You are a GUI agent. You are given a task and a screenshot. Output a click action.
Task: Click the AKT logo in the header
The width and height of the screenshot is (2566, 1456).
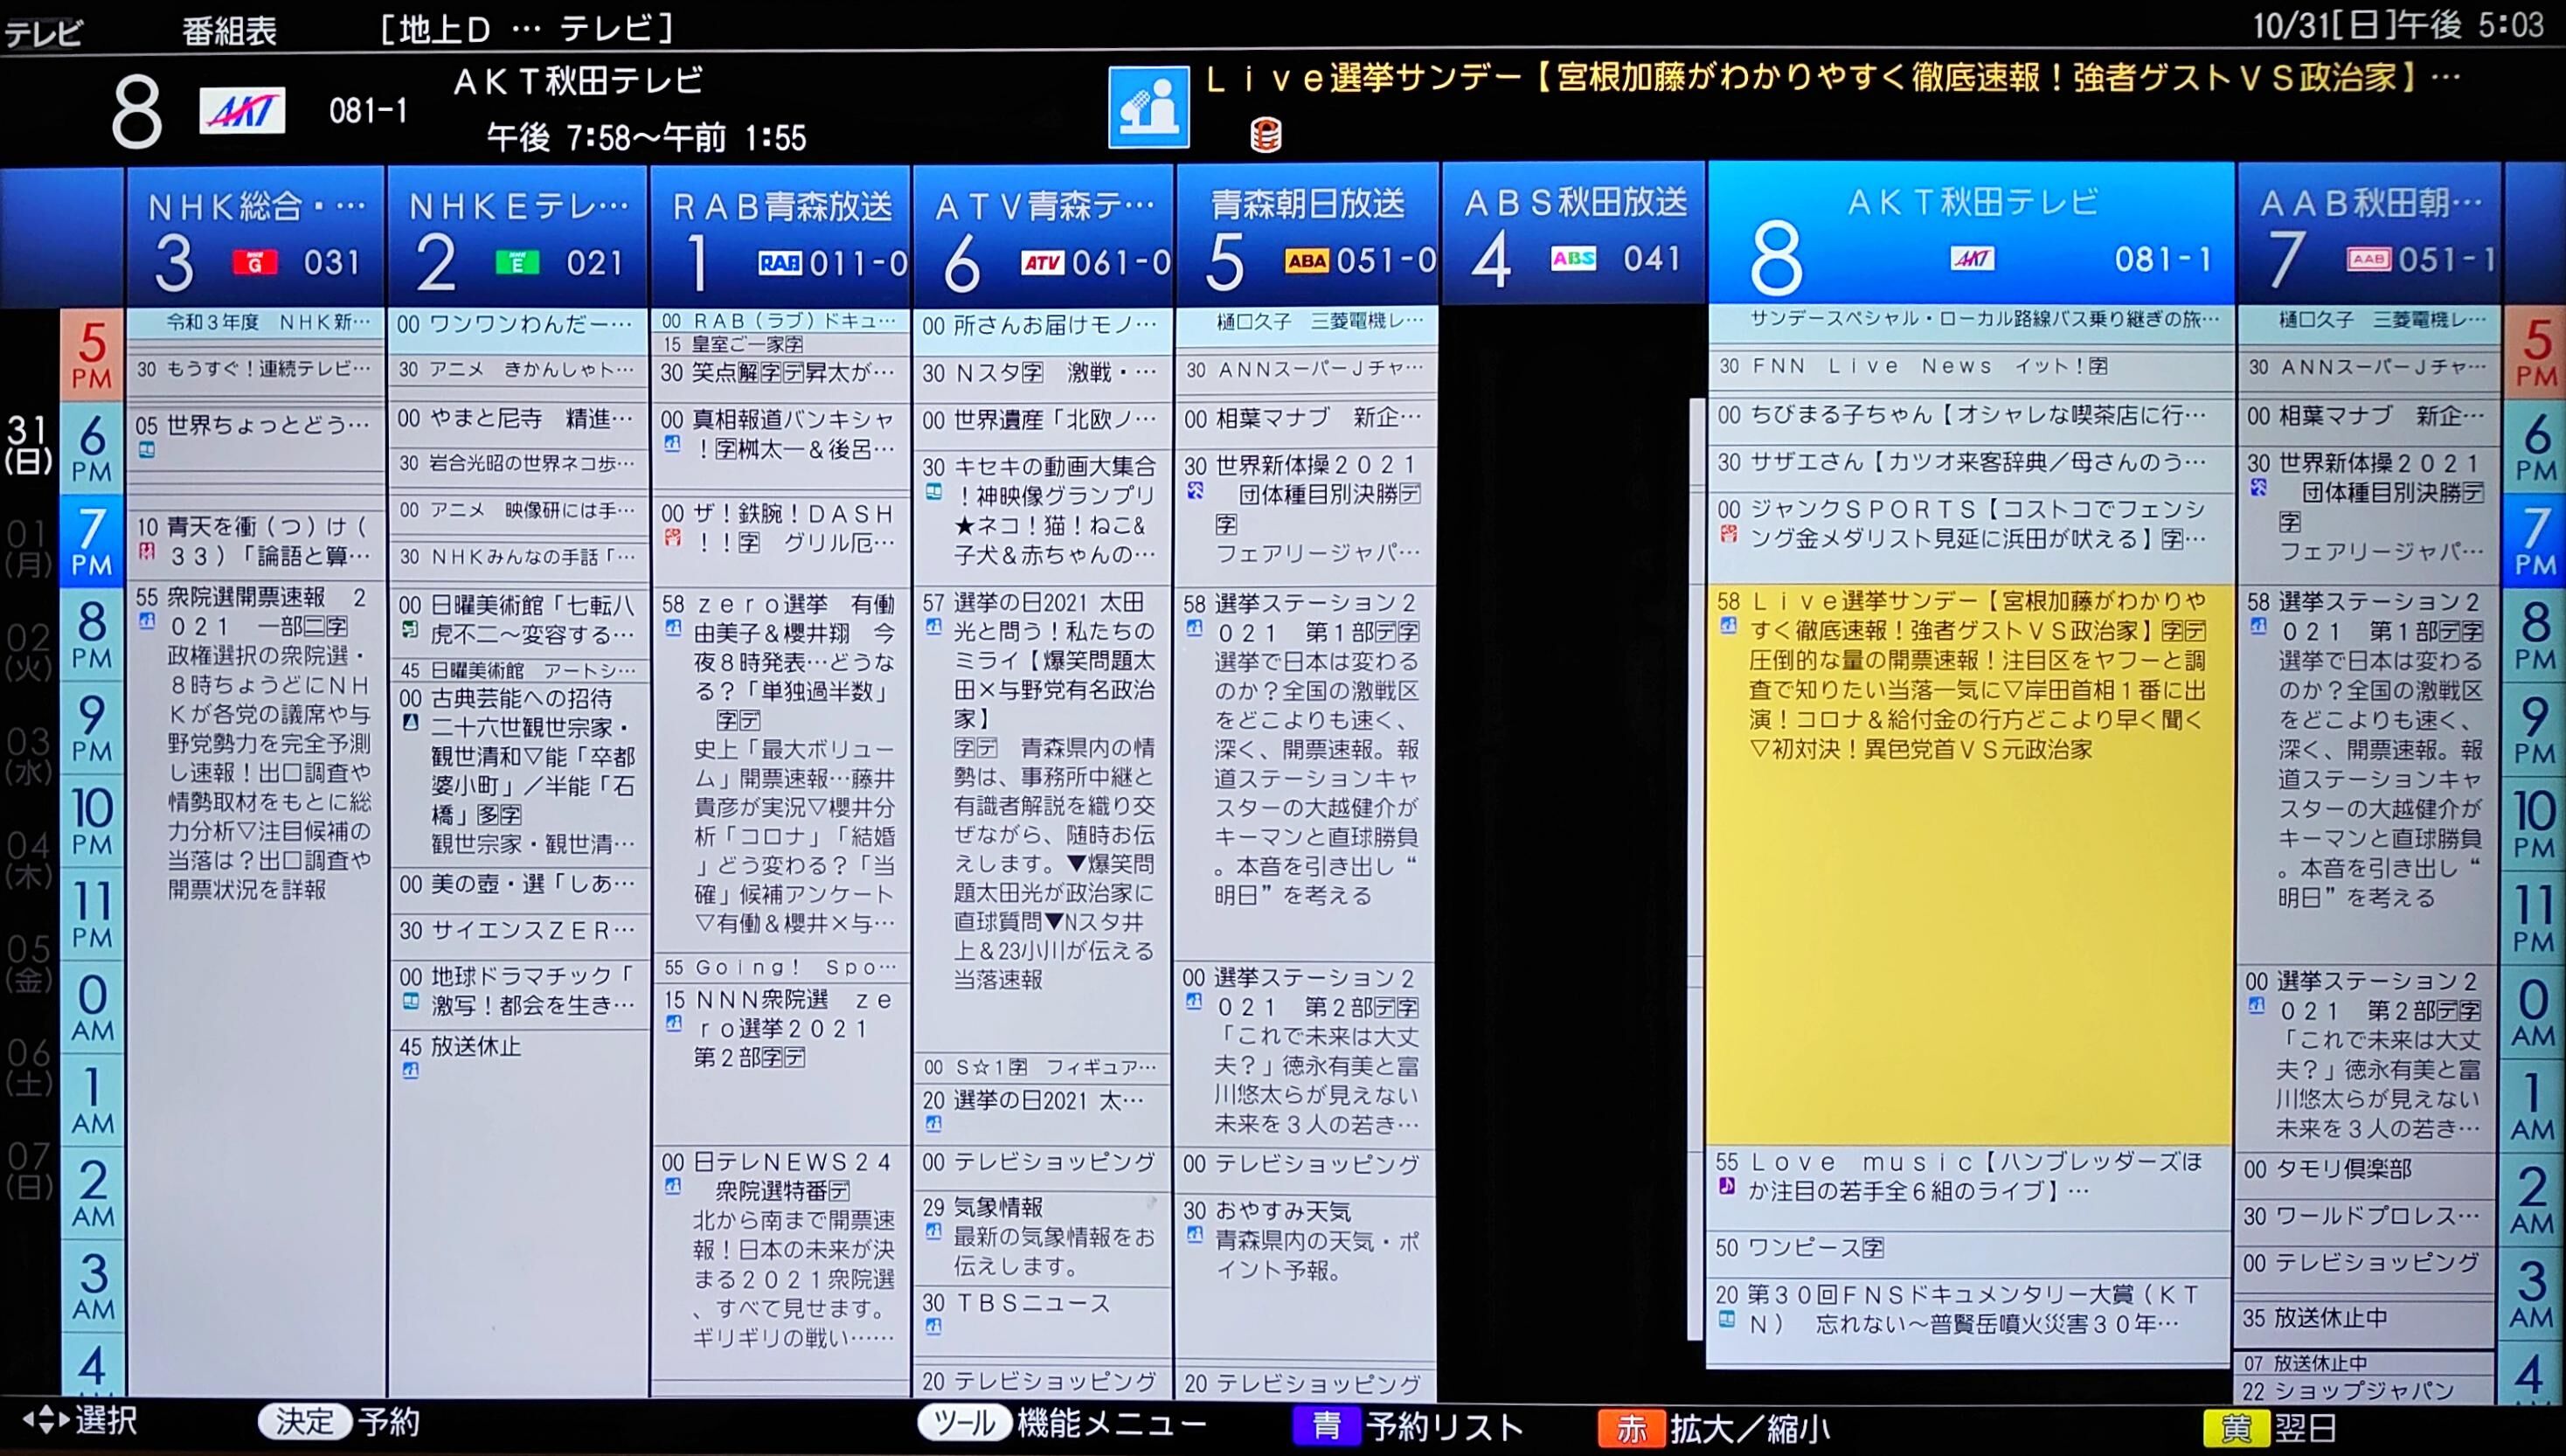pos(241,111)
